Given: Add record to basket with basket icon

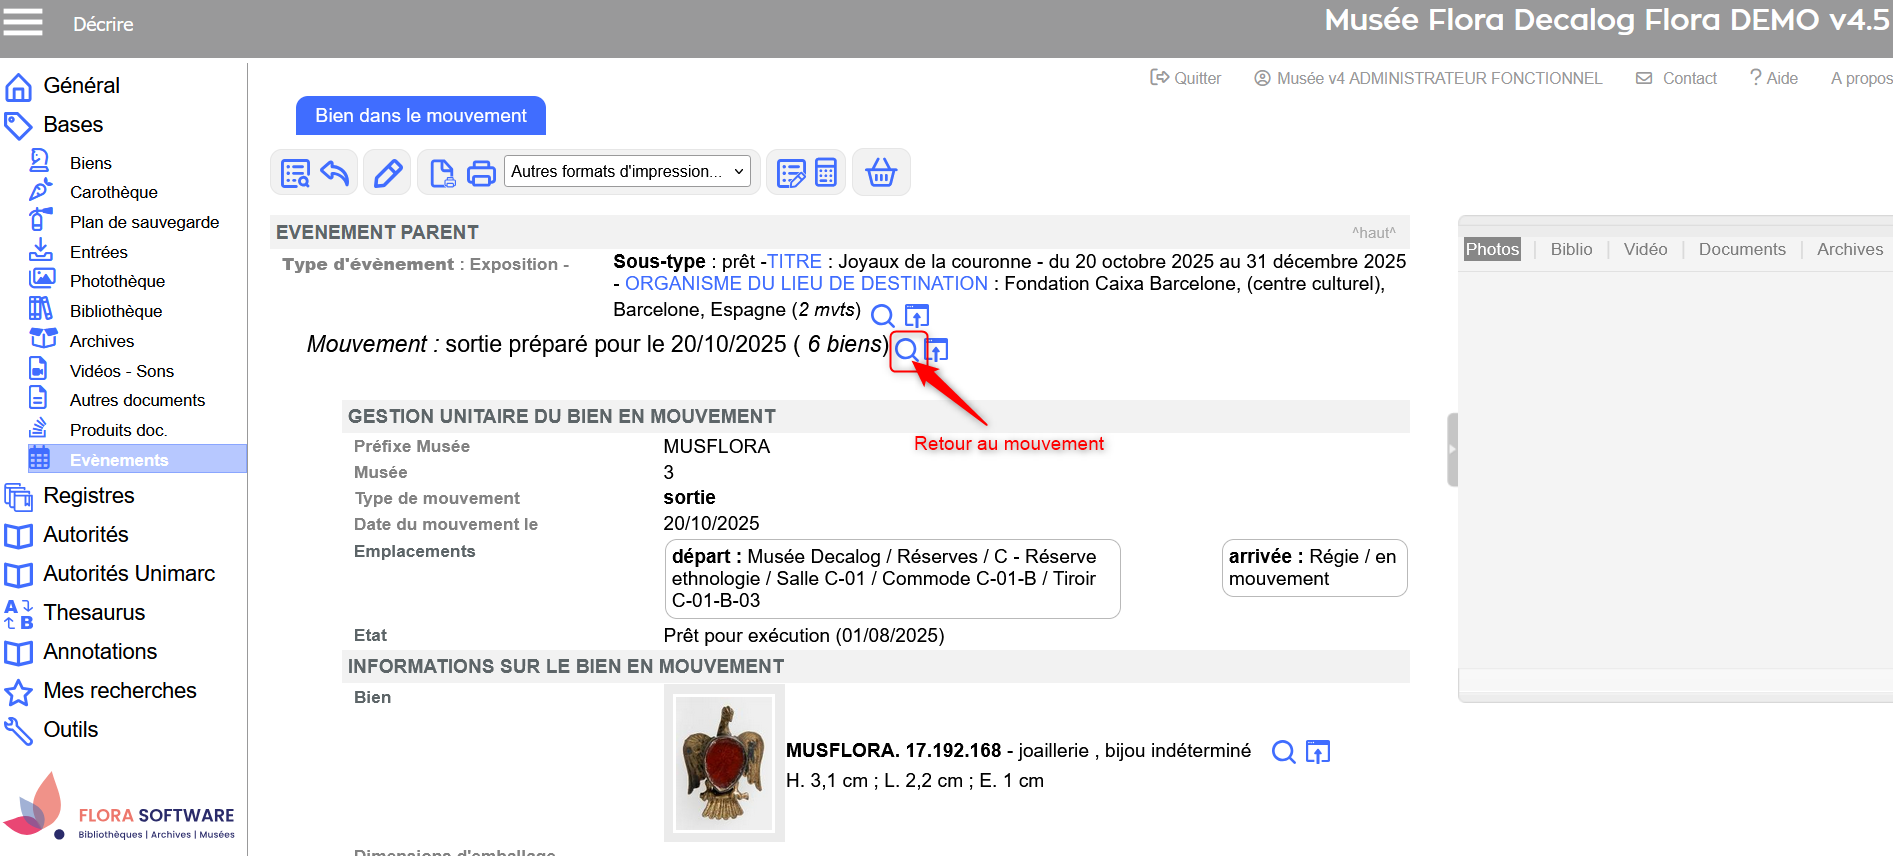Looking at the screenshot, I should click(880, 173).
